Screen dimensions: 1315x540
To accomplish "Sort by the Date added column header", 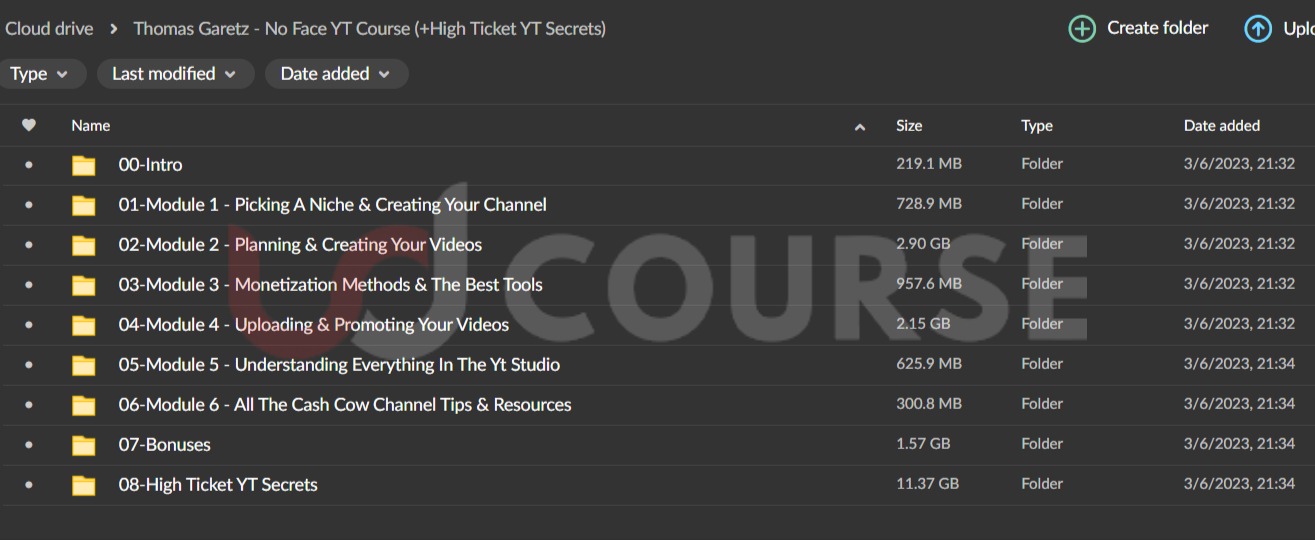I will pyautogui.click(x=1221, y=125).
